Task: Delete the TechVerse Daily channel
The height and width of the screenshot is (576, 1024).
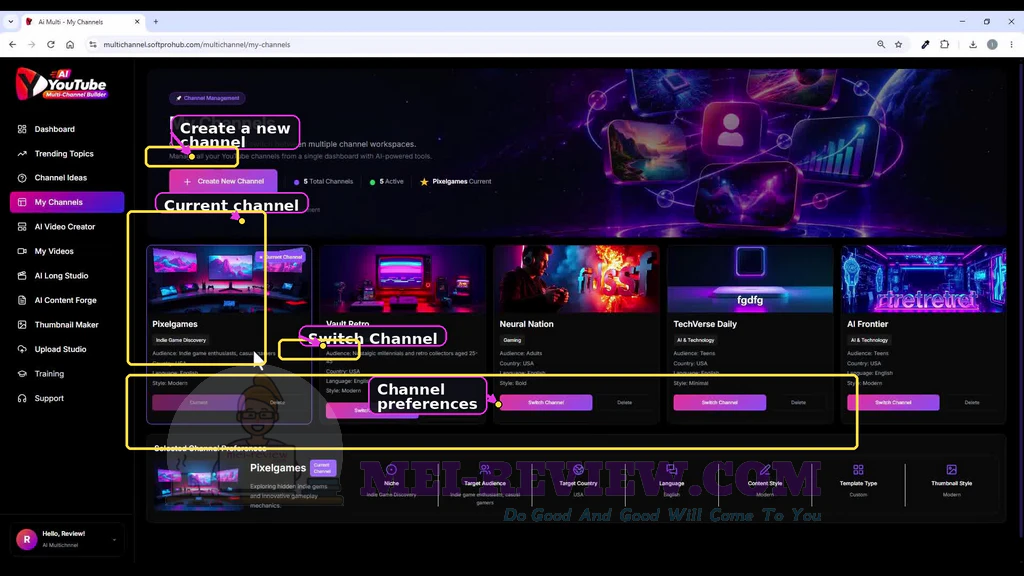Action: coord(798,402)
